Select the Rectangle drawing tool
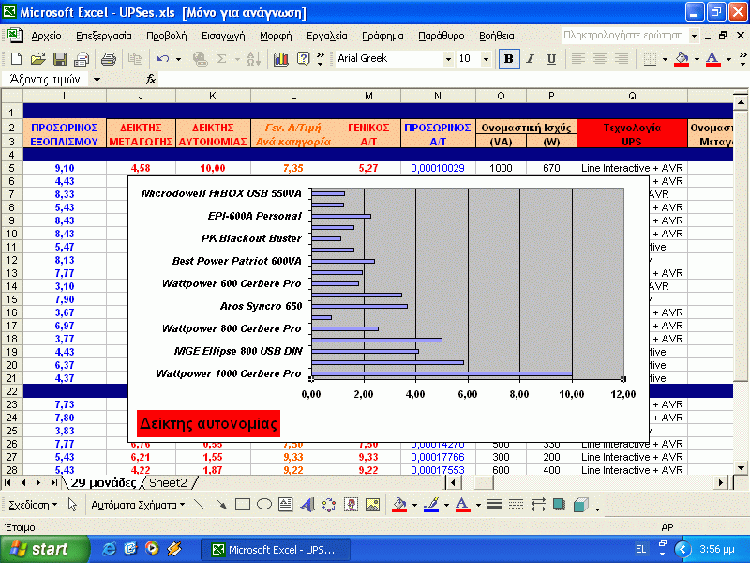Screen dimensions: 750x563 243,505
